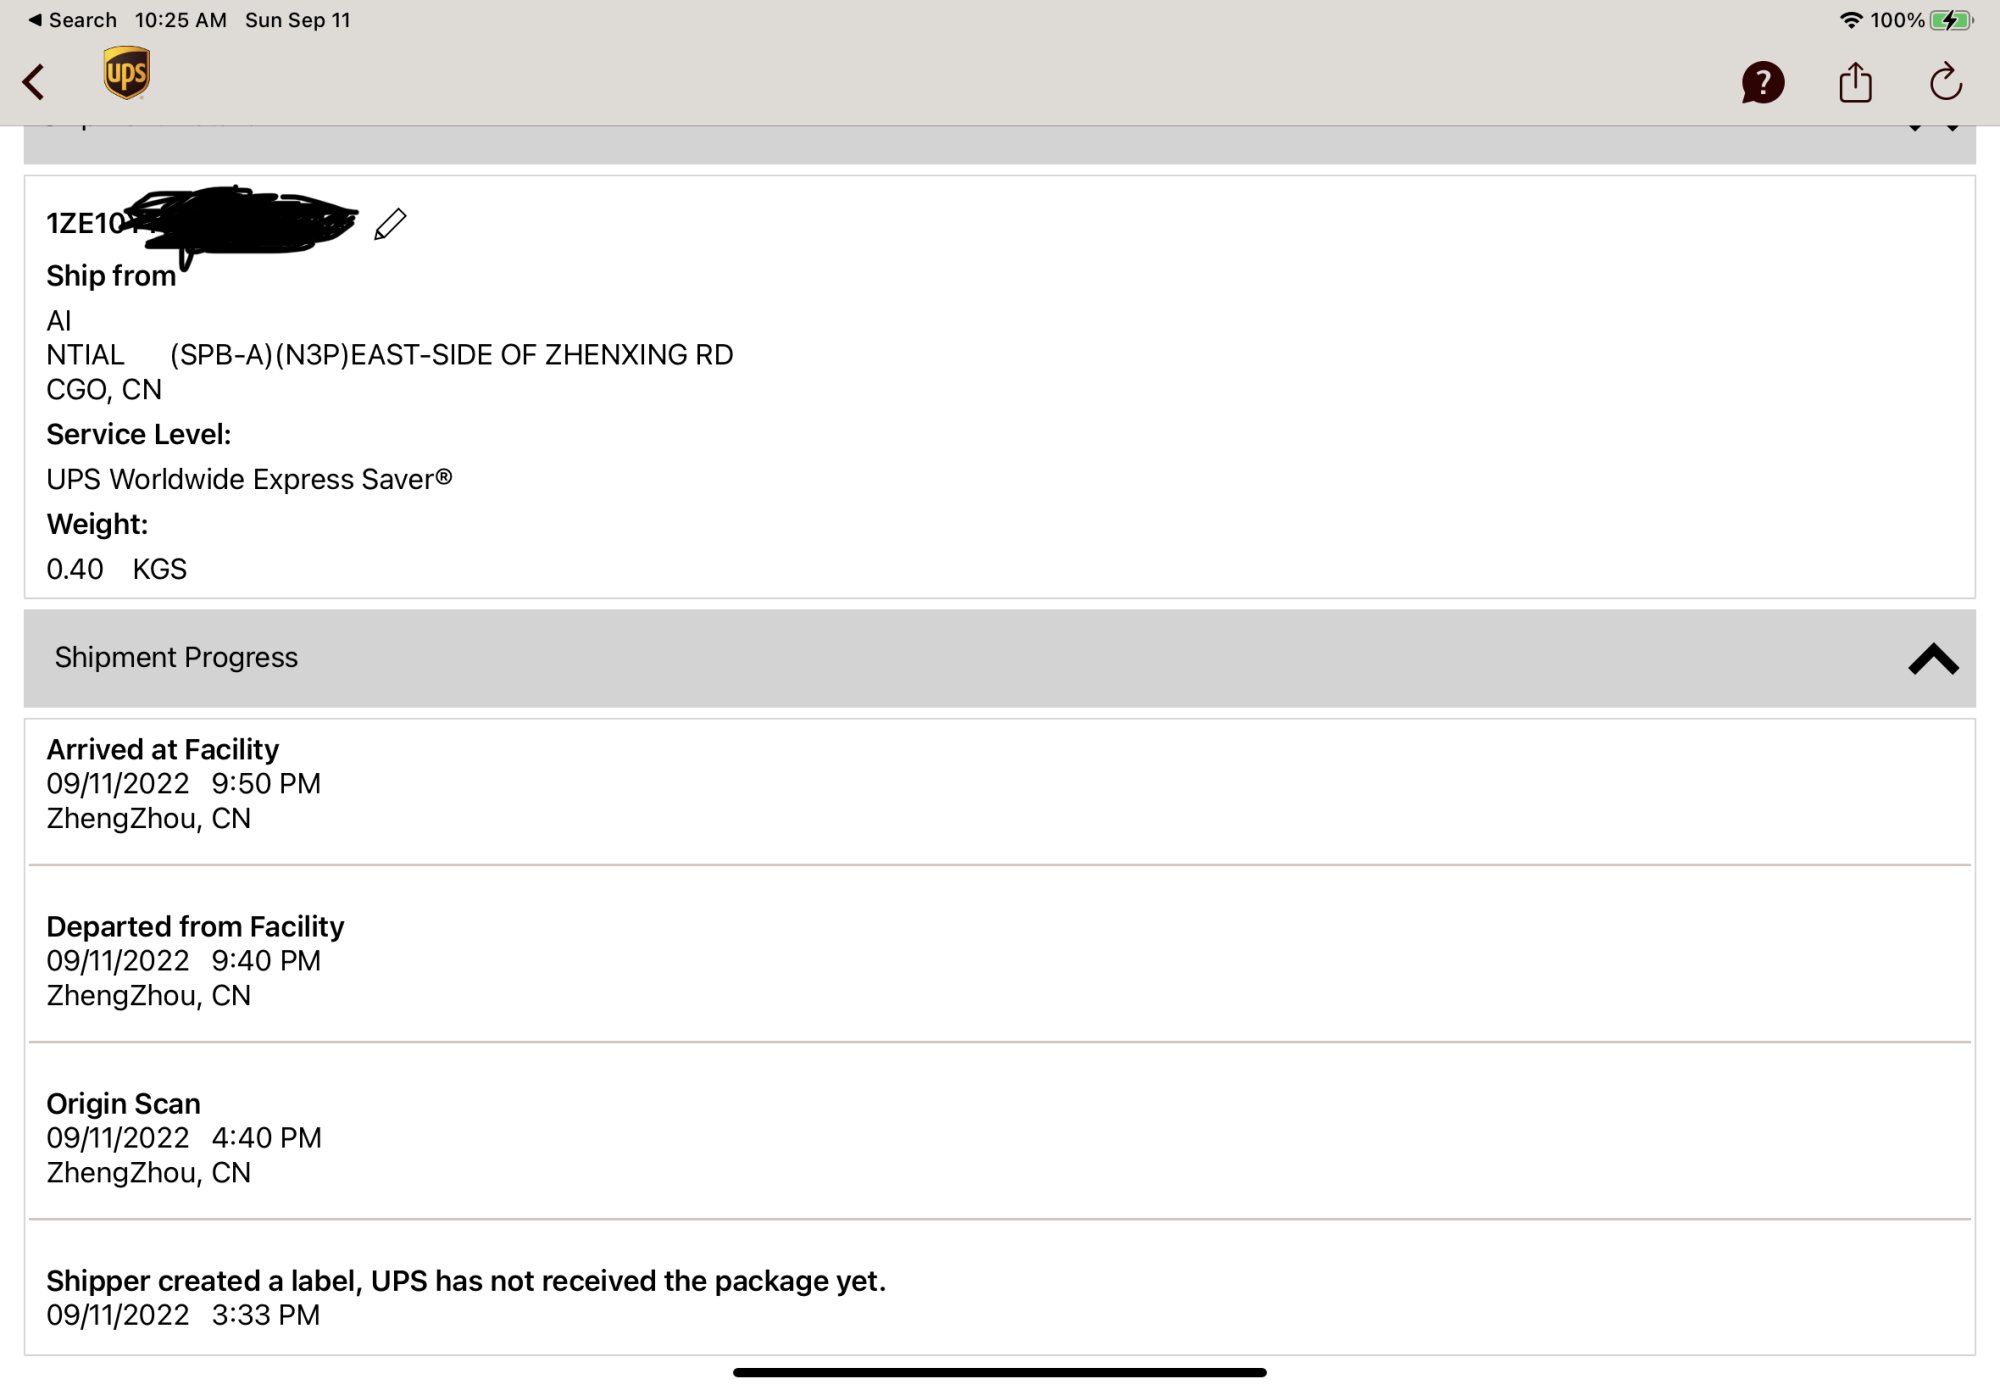Tap the Shipment Progress header label
This screenshot has height=1390, width=2000.
(176, 658)
